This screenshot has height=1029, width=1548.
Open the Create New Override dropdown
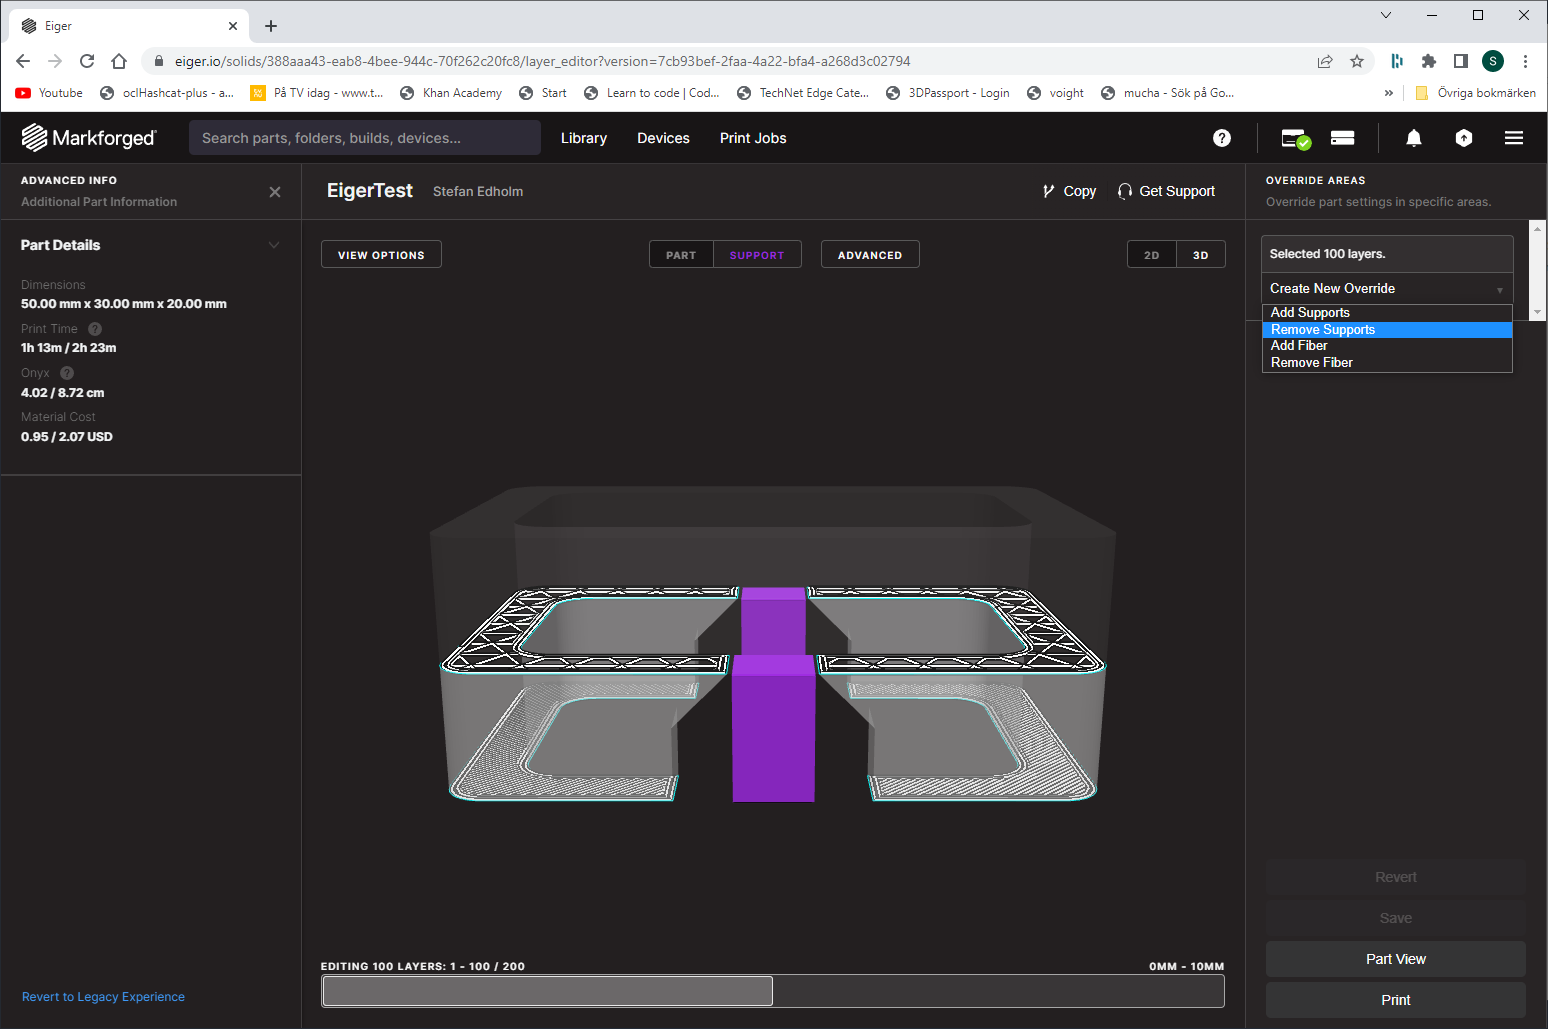click(1386, 289)
